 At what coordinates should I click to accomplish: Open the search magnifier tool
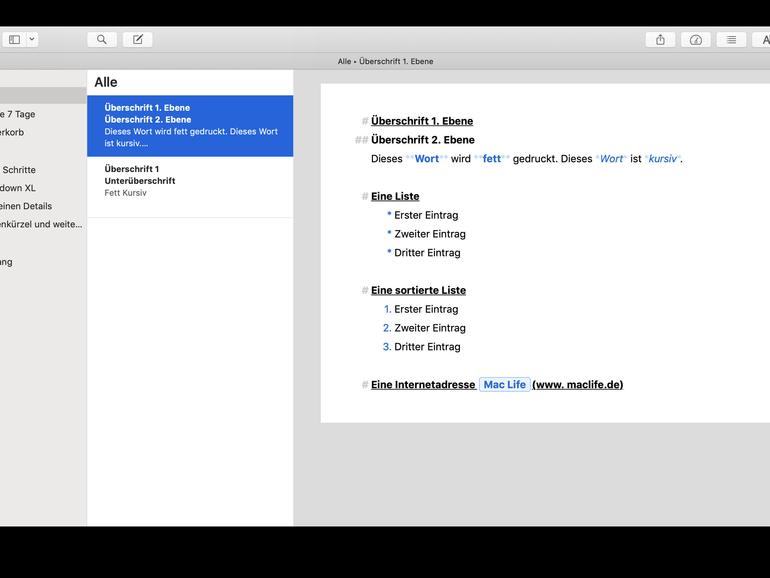[102, 40]
